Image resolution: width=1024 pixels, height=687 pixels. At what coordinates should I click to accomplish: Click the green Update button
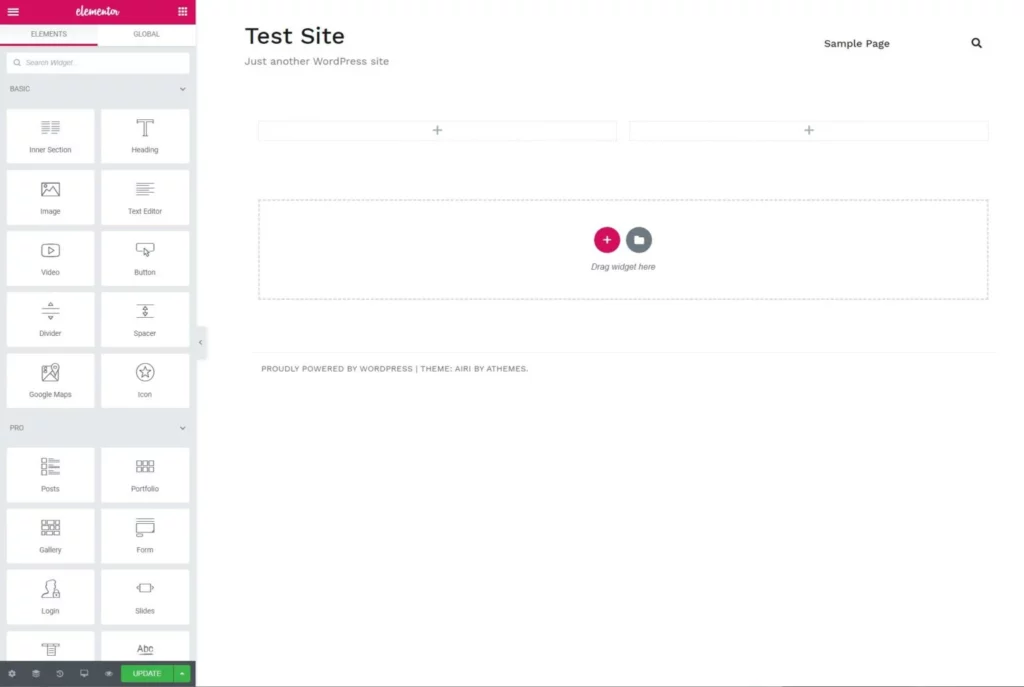(x=146, y=674)
